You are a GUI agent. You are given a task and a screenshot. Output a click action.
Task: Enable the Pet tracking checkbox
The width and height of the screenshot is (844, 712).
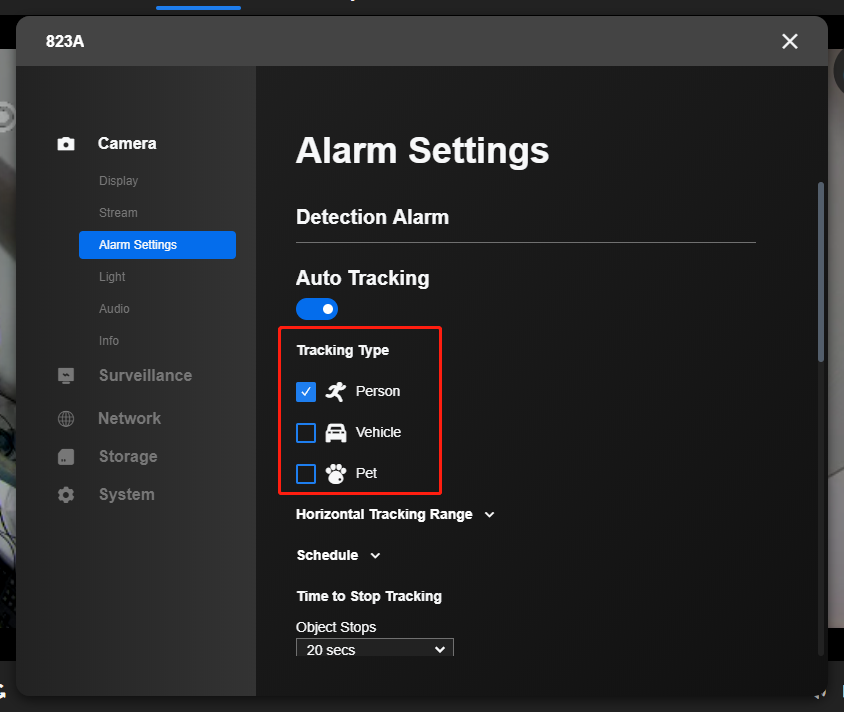click(306, 474)
